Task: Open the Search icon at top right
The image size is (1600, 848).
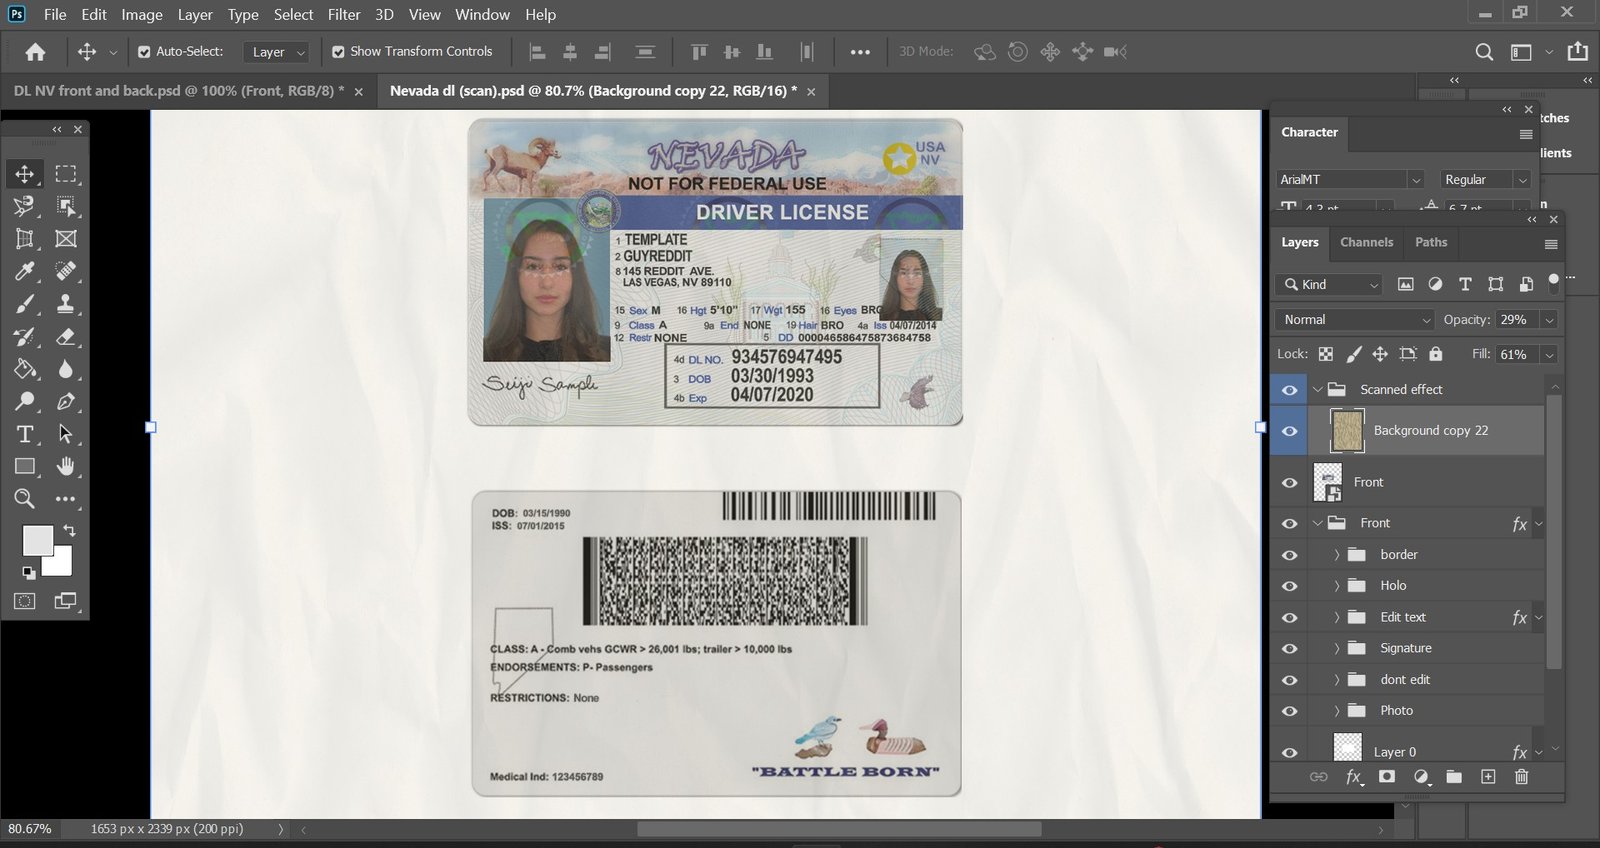Action: [x=1484, y=52]
